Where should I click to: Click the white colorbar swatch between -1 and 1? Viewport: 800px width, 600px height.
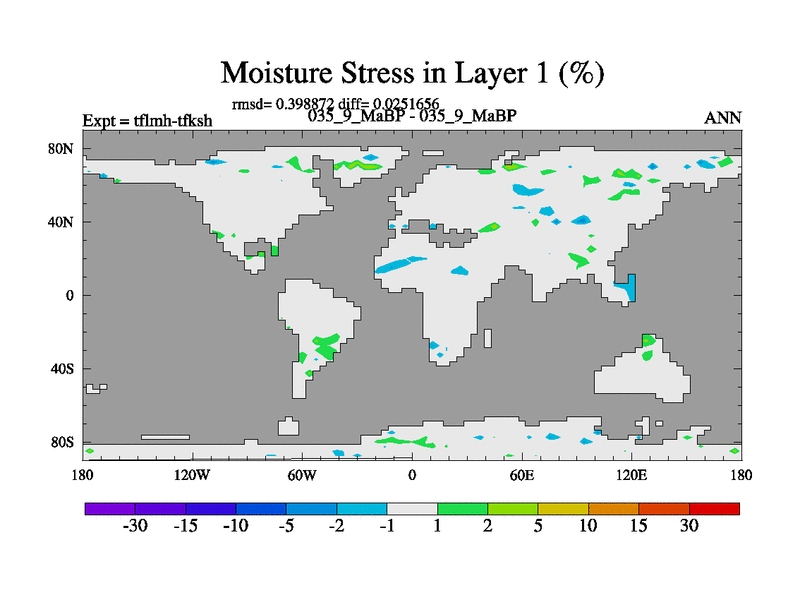(x=412, y=508)
